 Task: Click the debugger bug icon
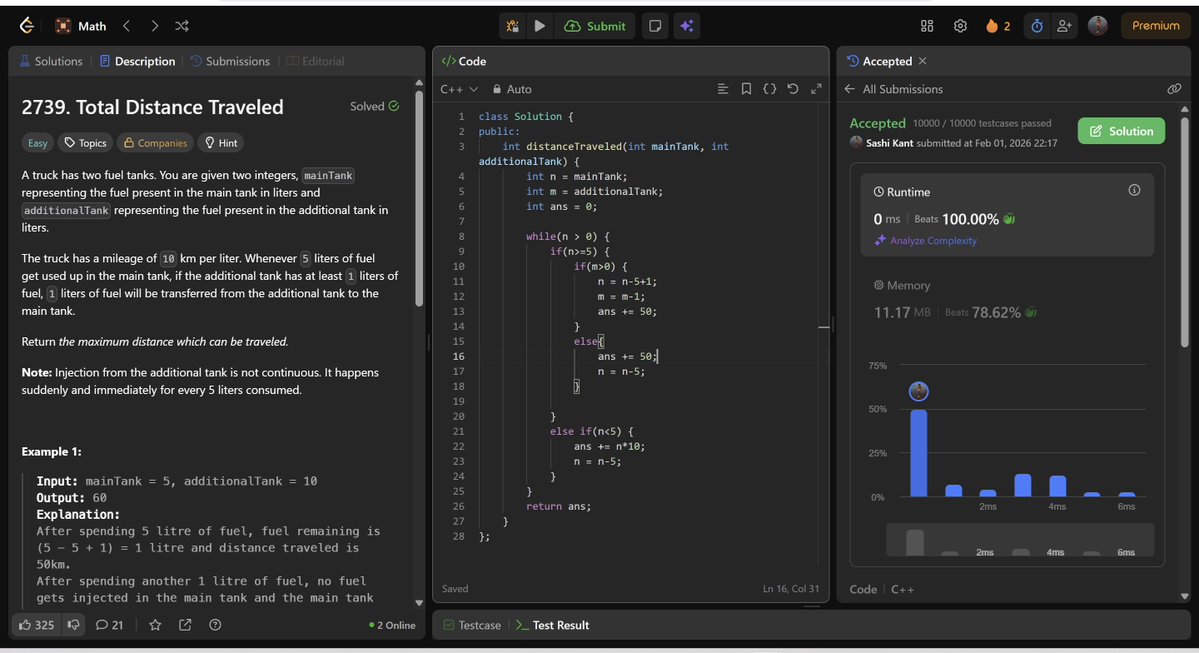pos(512,26)
